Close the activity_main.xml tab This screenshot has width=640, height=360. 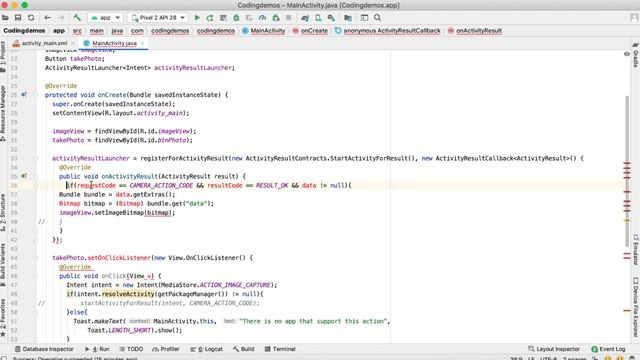[x=73, y=43]
